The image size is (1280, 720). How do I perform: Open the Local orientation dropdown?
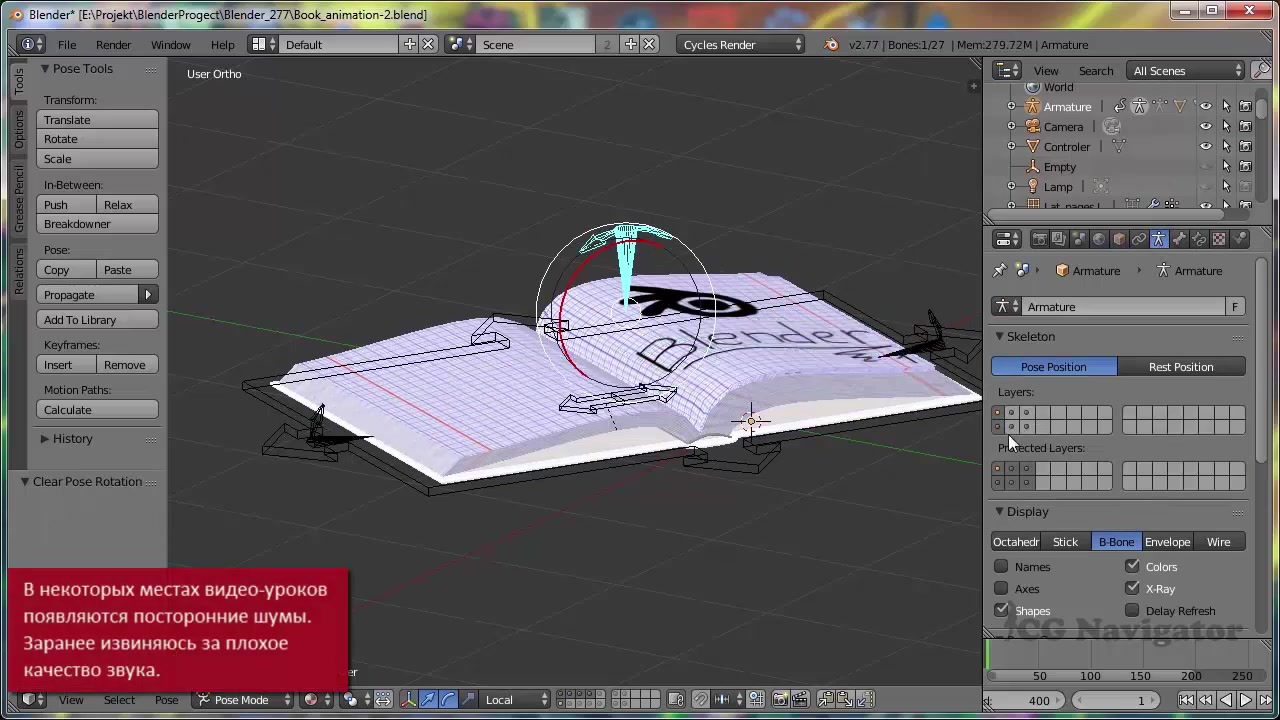tap(516, 699)
